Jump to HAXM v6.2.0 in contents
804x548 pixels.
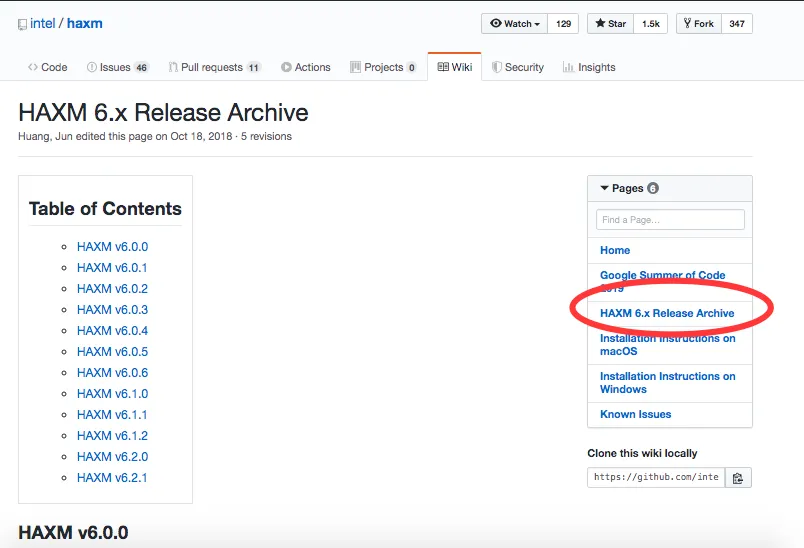coord(112,457)
